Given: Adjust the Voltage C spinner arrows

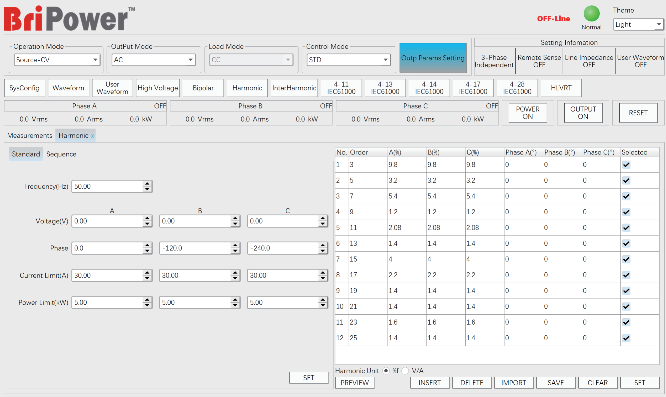Looking at the screenshot, I should click(323, 221).
